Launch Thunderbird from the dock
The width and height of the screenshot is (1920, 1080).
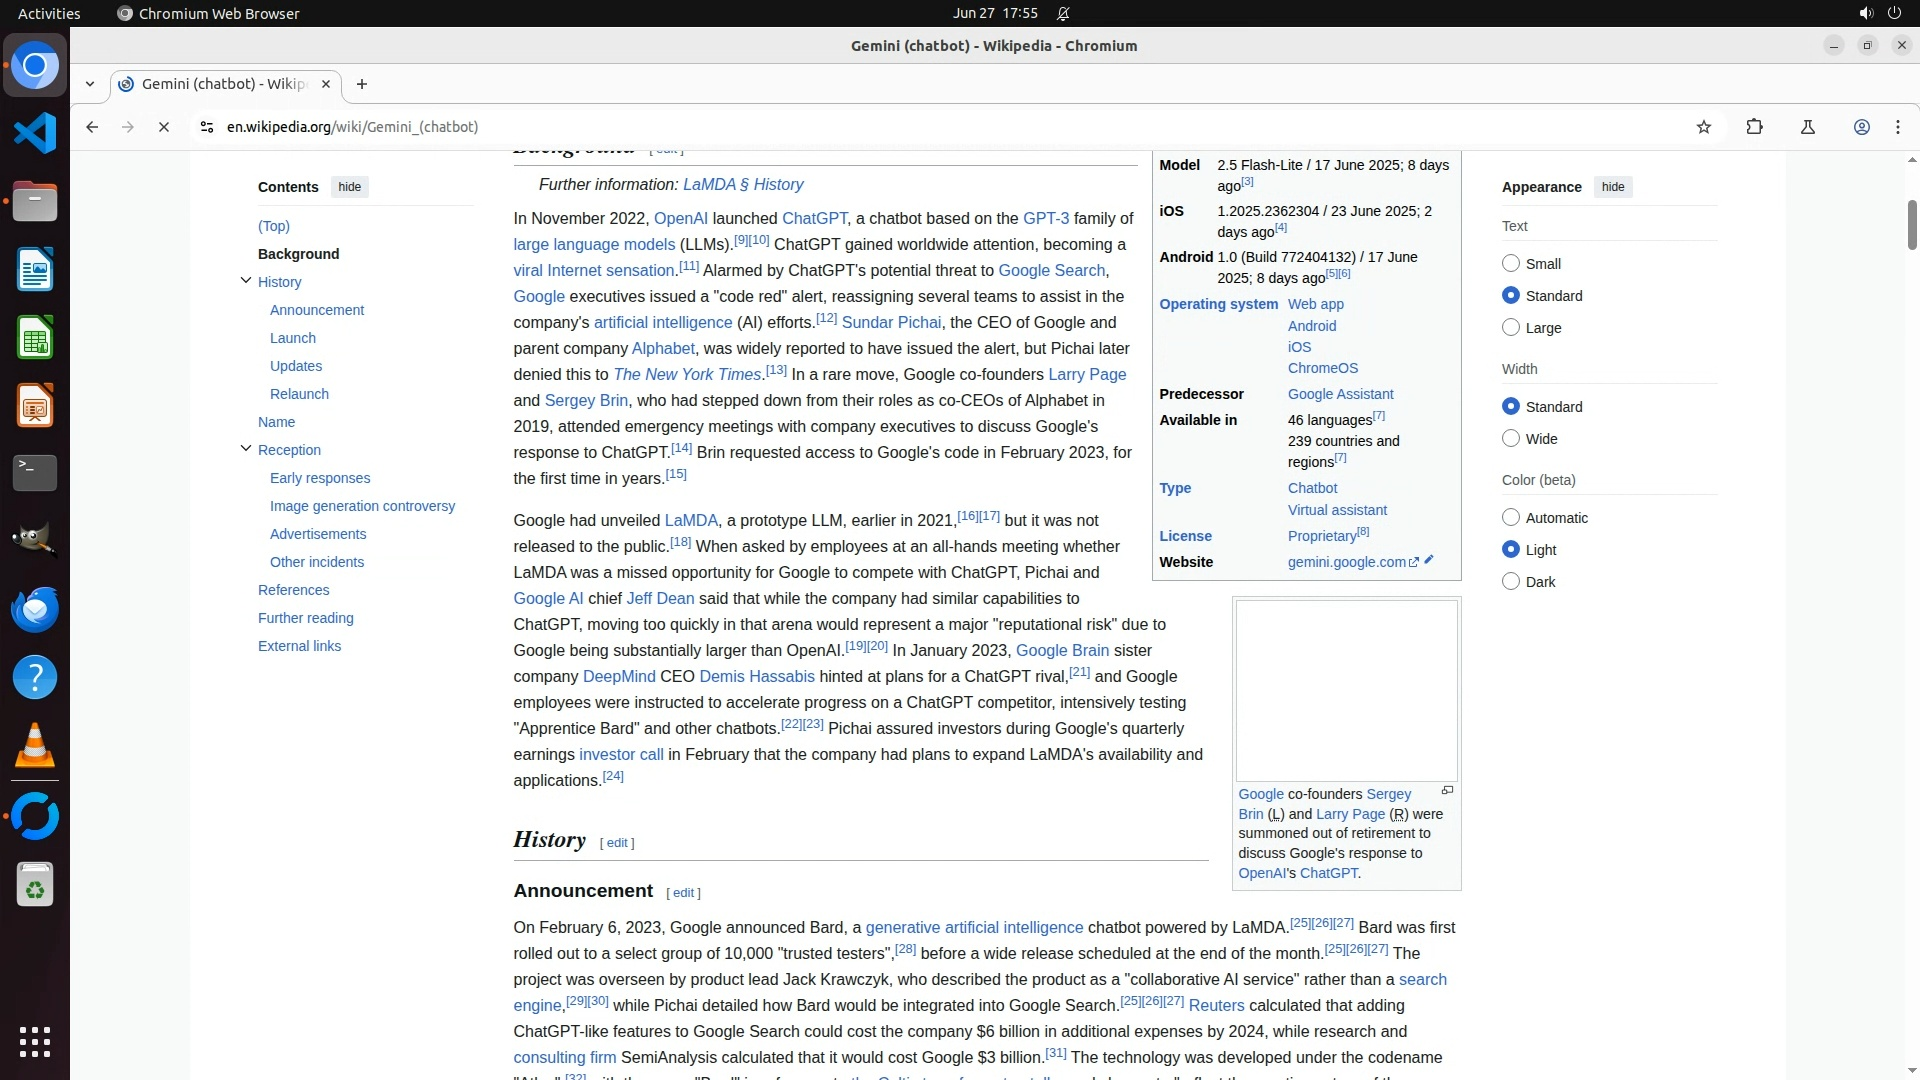[x=35, y=610]
